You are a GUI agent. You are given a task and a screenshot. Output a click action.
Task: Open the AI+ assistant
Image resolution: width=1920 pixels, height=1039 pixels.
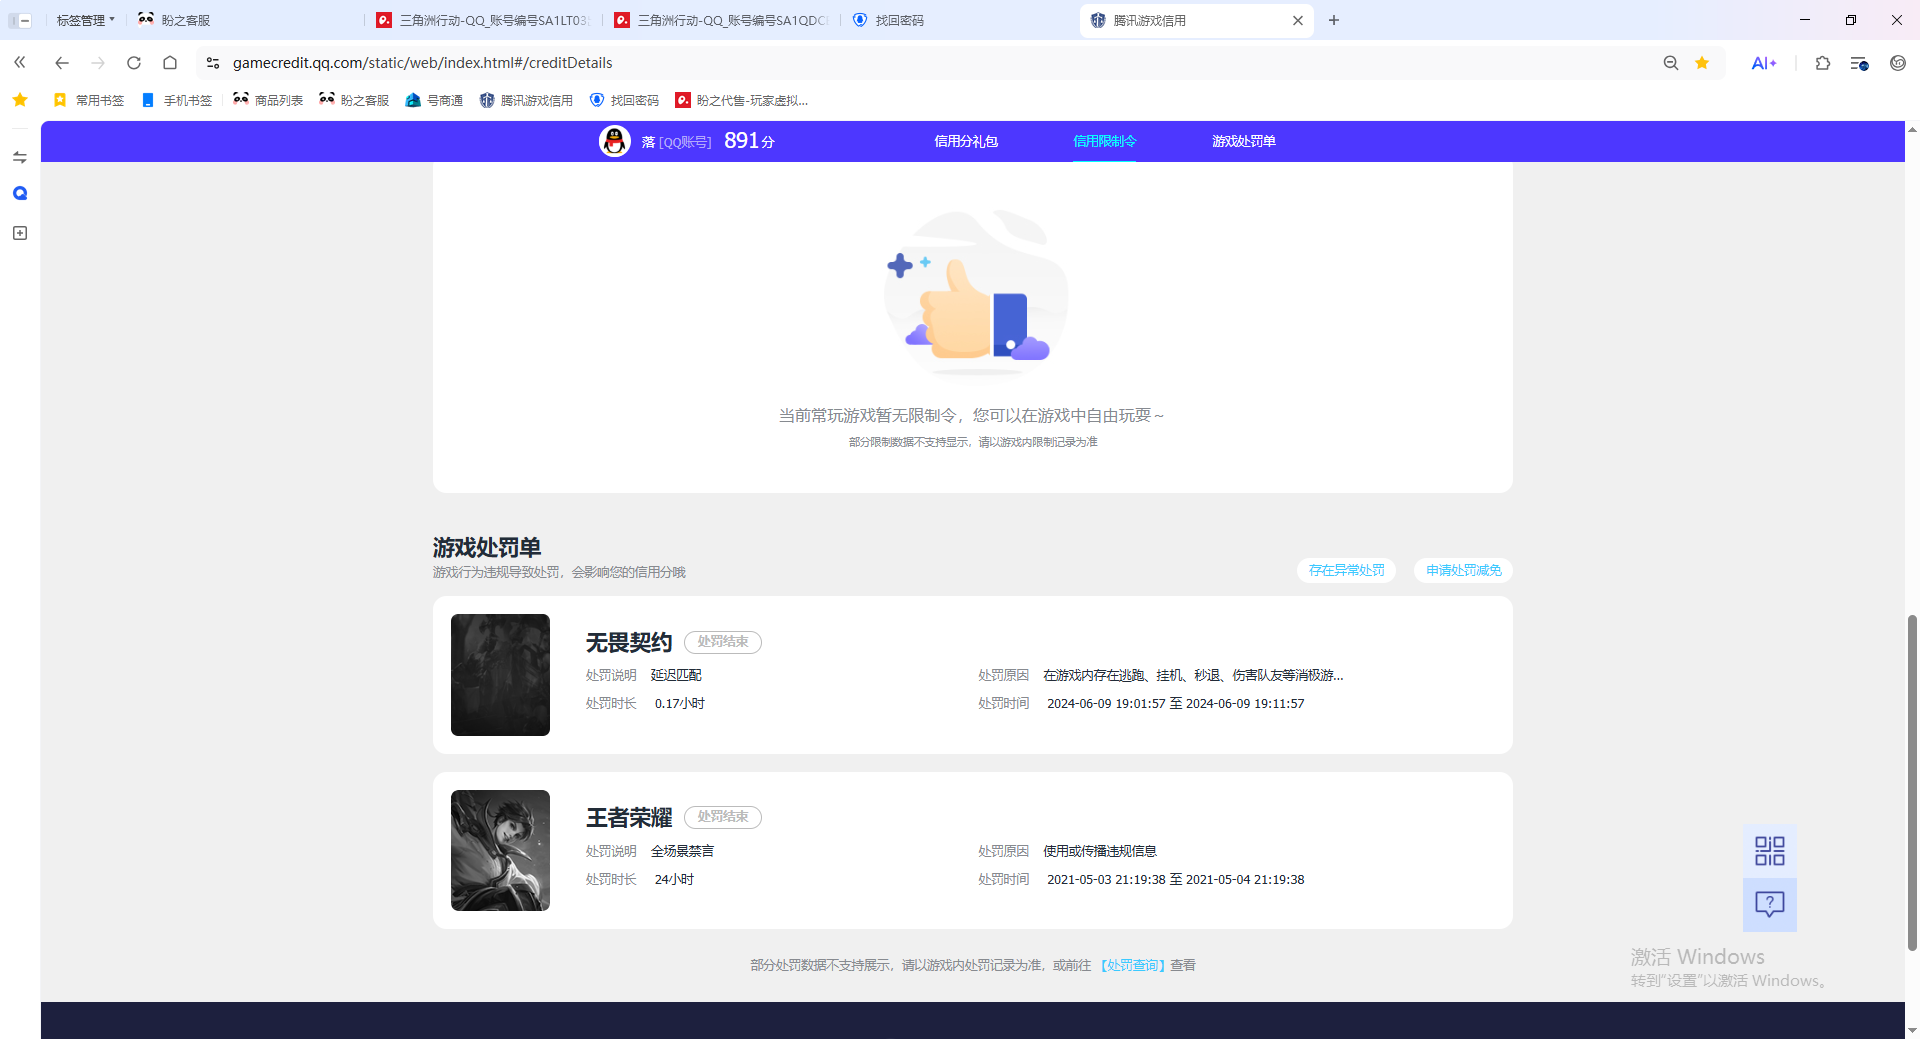click(1764, 63)
